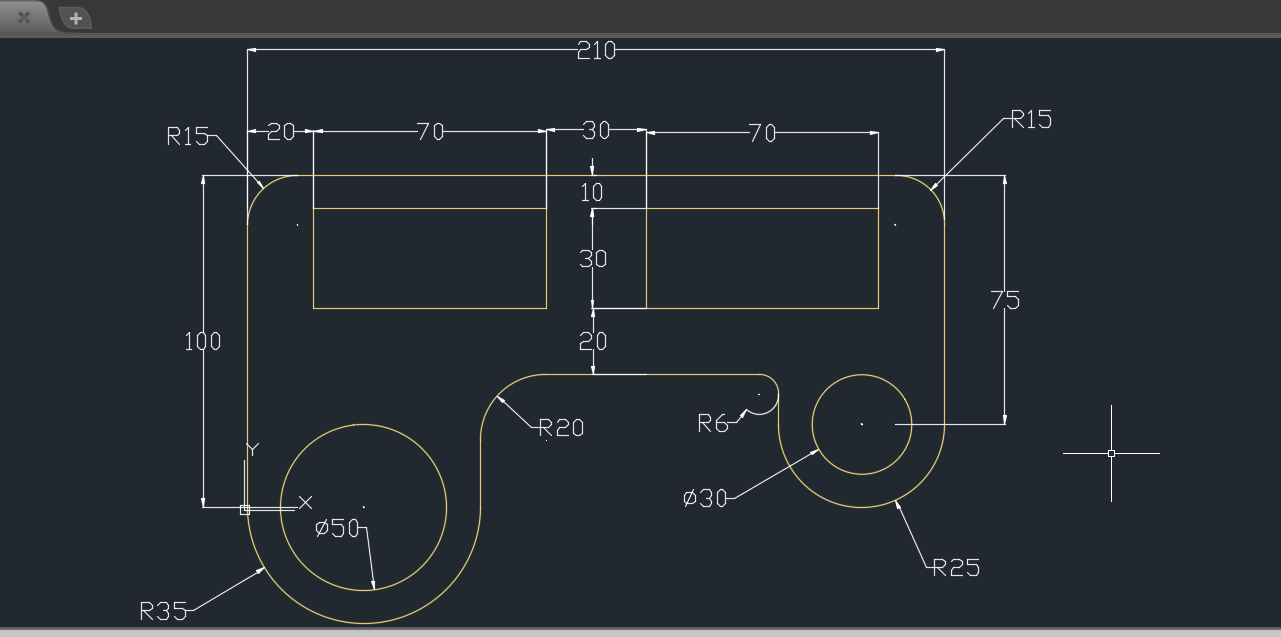Click the horizontal 20 dimension near top-left
Image resolution: width=1281 pixels, height=637 pixels.
(x=281, y=132)
